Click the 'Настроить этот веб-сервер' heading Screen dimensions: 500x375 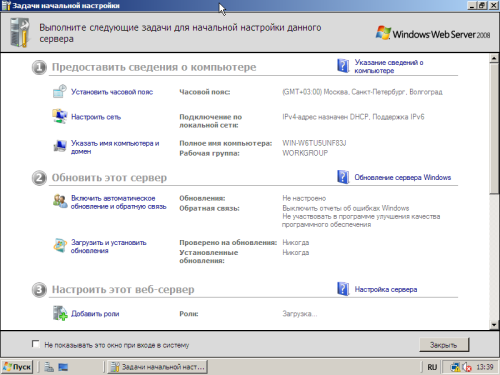[123, 289]
